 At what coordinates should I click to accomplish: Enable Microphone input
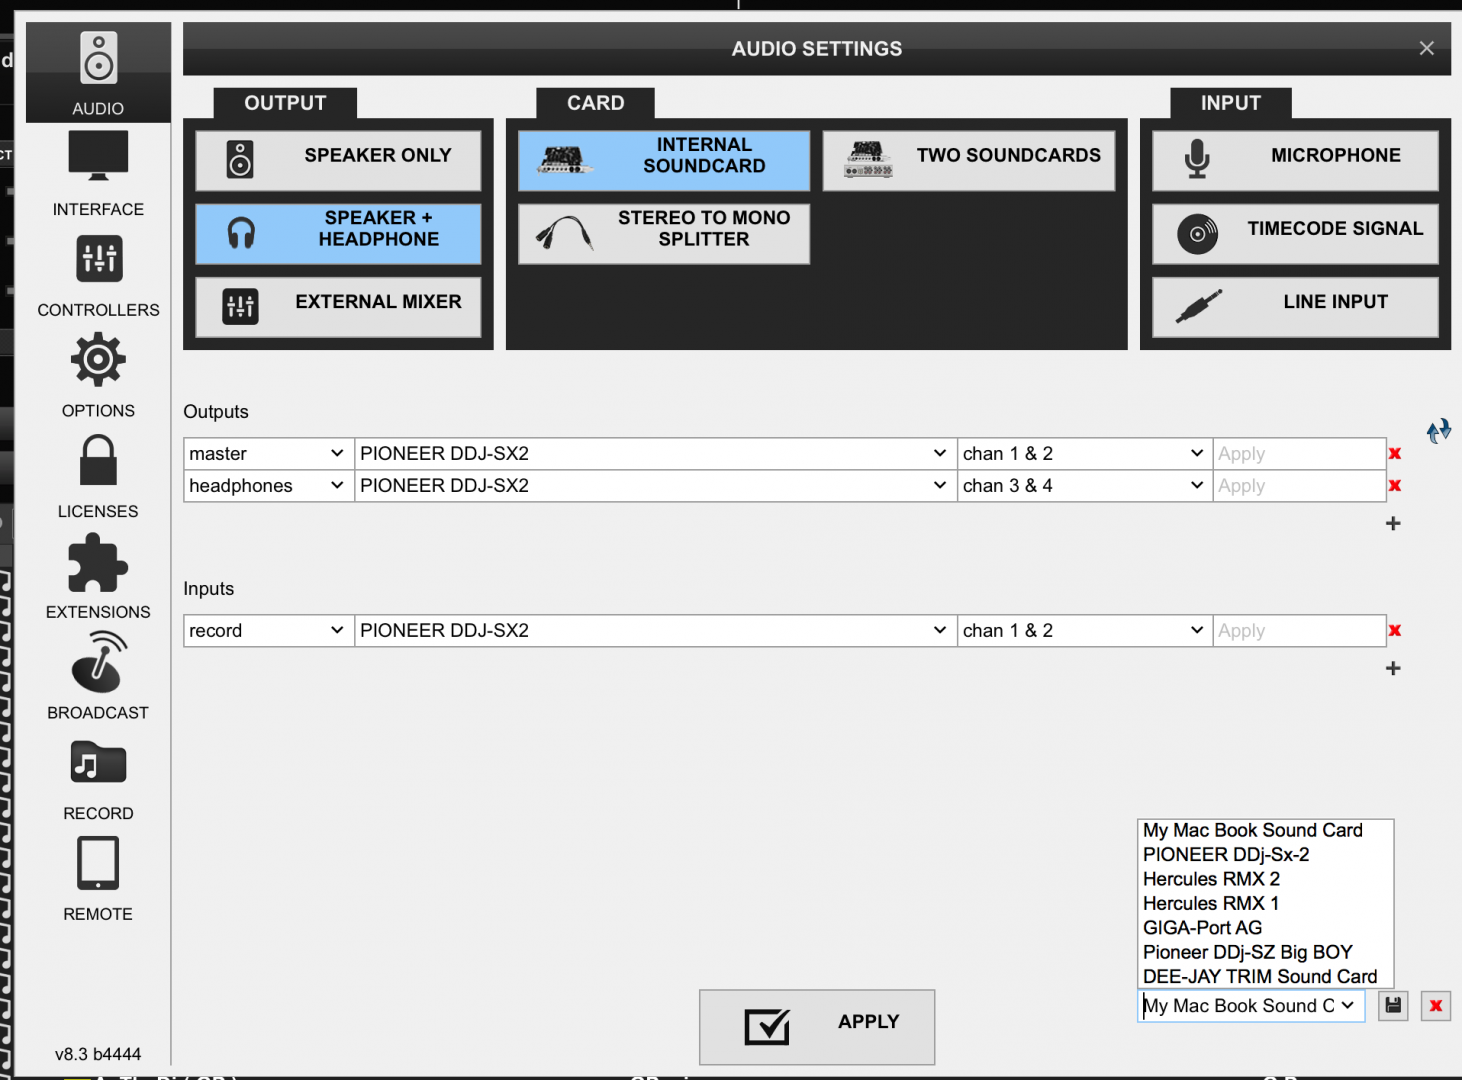coord(1295,160)
